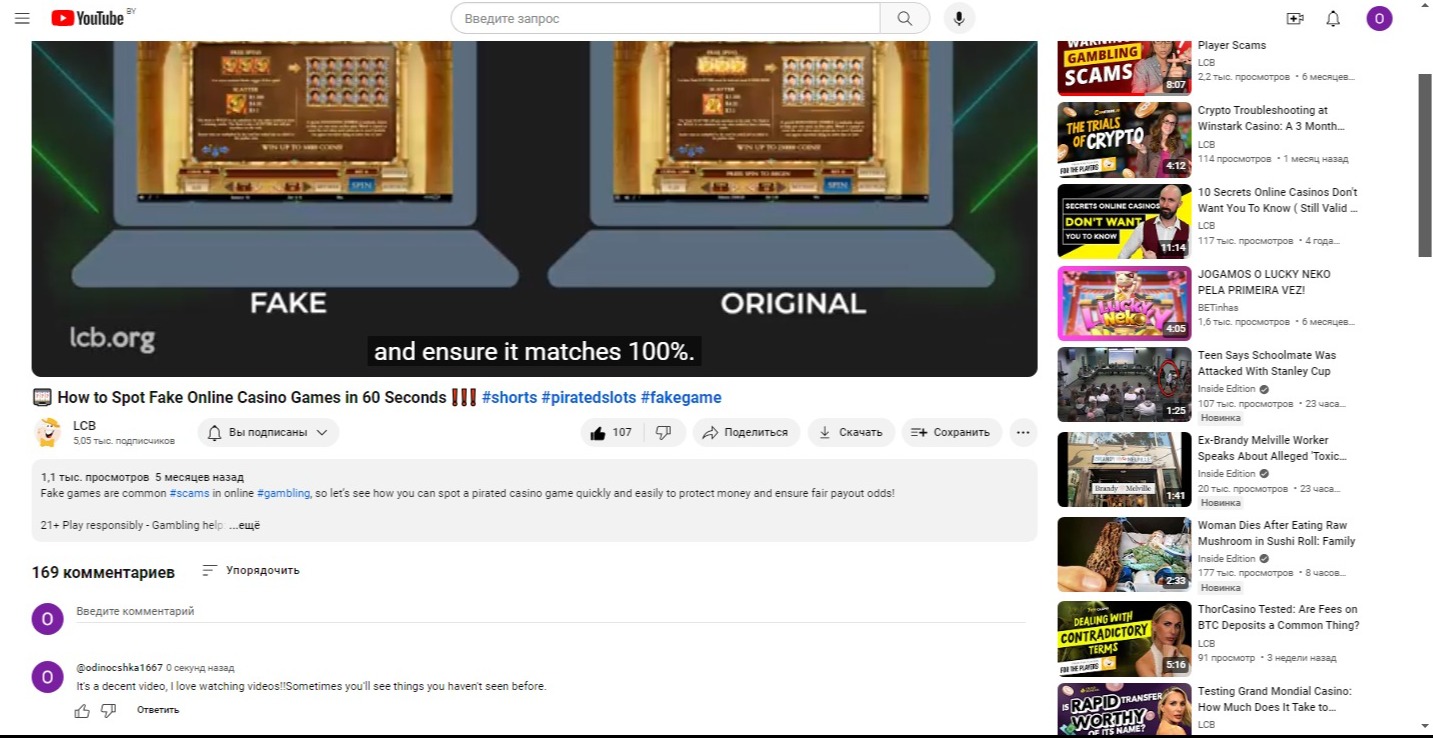Dislike the video with thumbs down

[x=663, y=432]
